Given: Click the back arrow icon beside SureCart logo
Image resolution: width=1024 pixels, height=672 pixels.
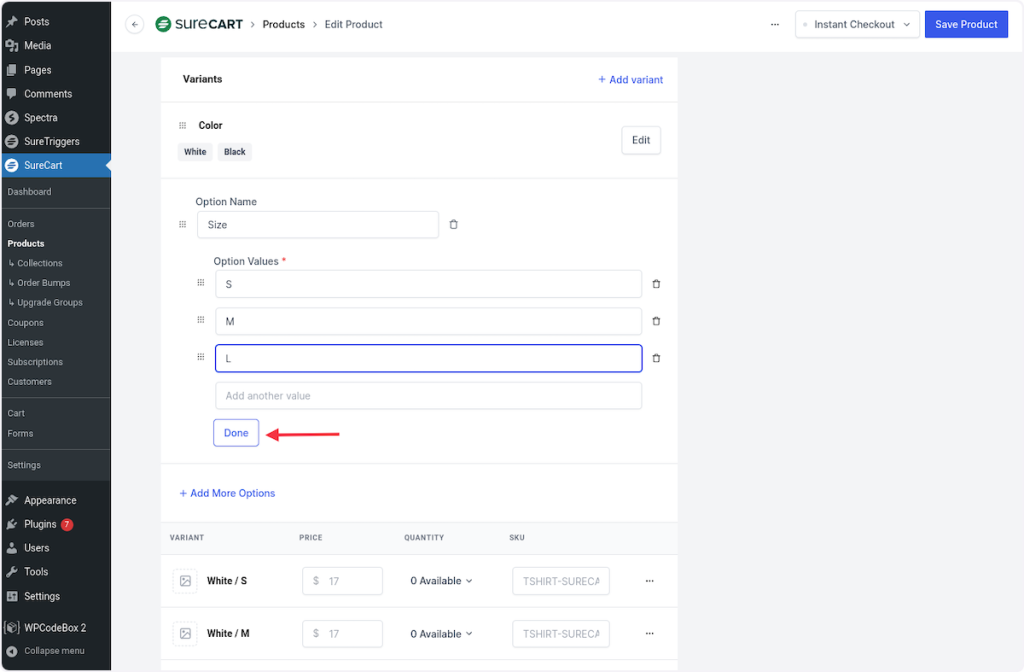Looking at the screenshot, I should (135, 25).
